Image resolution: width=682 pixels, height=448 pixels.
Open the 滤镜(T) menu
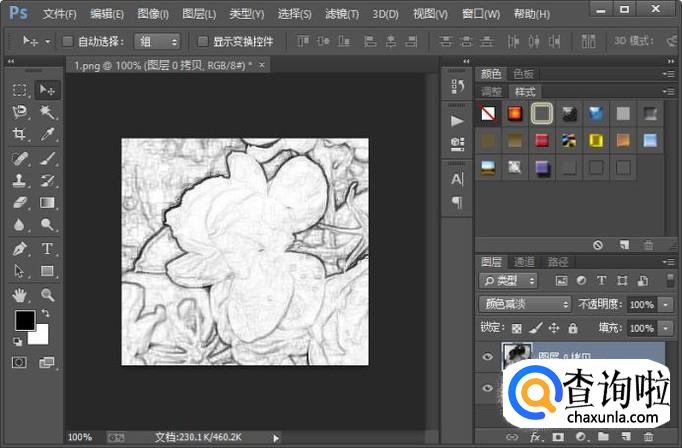click(x=344, y=14)
